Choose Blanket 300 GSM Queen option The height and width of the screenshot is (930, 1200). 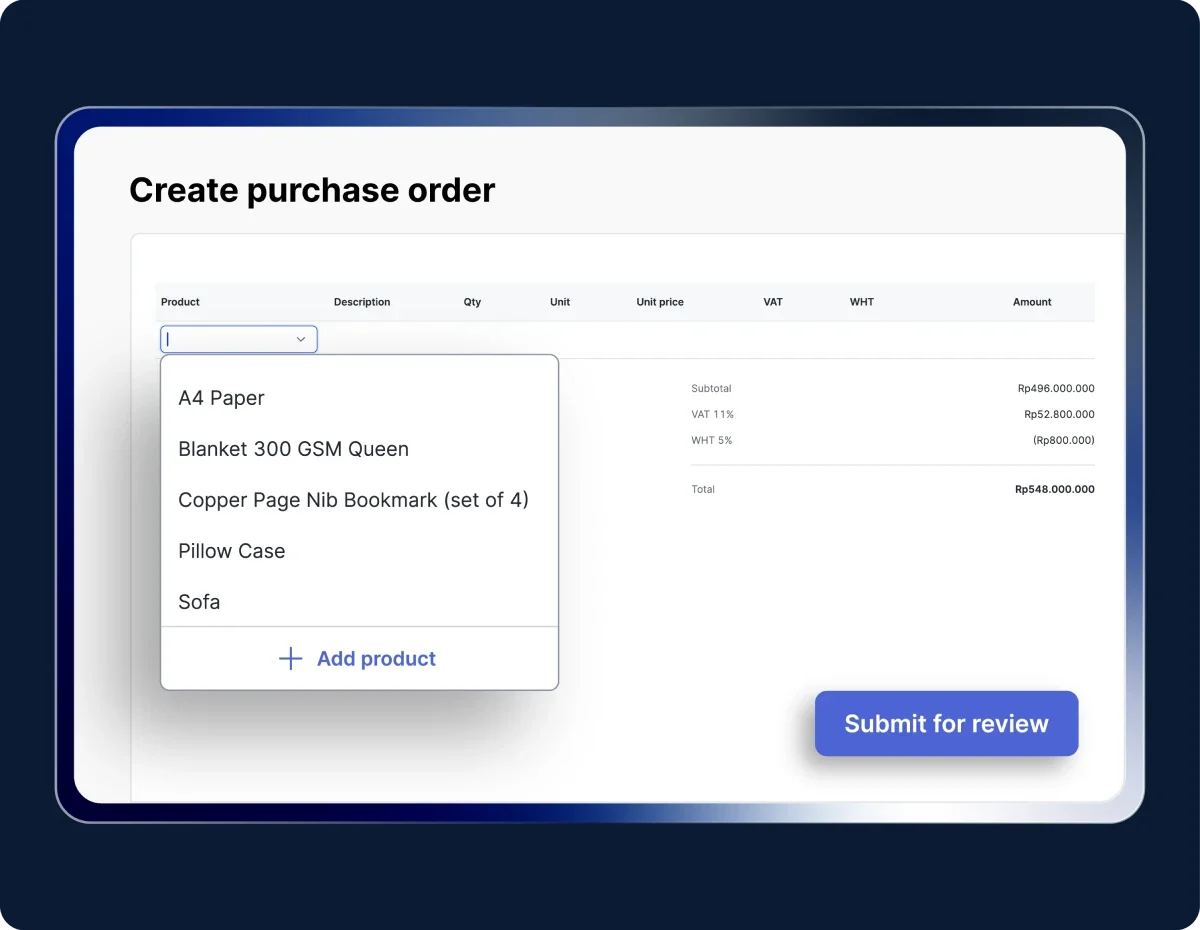(293, 449)
